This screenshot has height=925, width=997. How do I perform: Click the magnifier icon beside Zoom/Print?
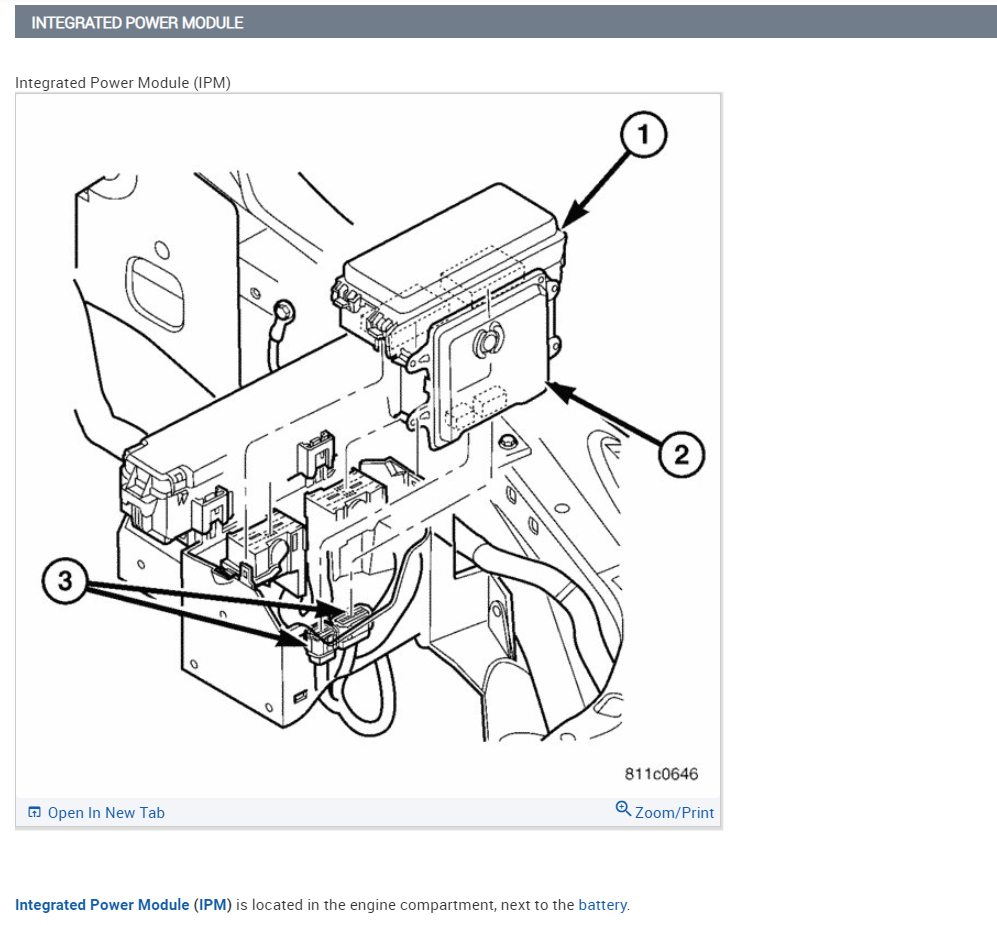[623, 809]
